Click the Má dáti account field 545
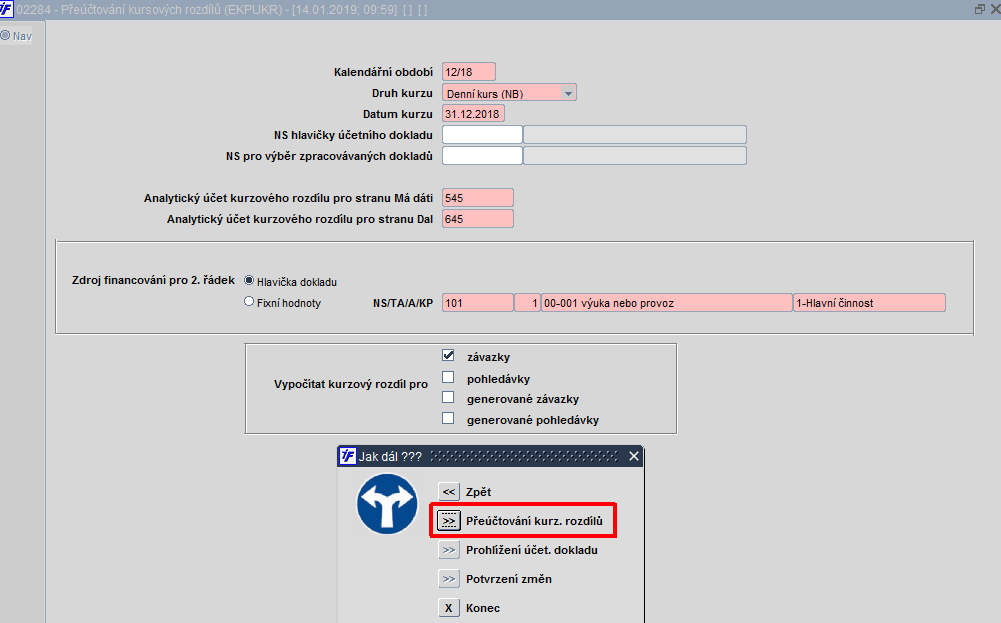This screenshot has height=623, width=1001. (478, 198)
